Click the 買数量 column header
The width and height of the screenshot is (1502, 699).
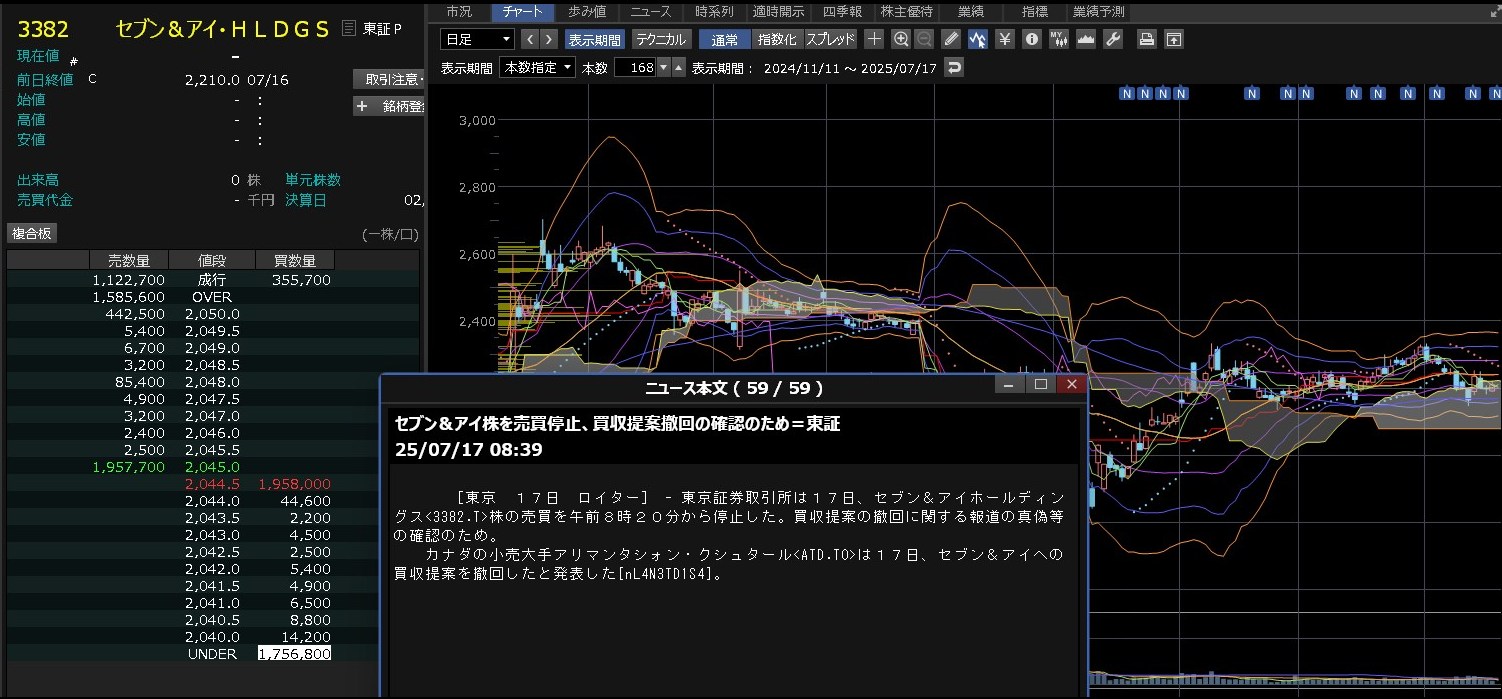coord(295,260)
